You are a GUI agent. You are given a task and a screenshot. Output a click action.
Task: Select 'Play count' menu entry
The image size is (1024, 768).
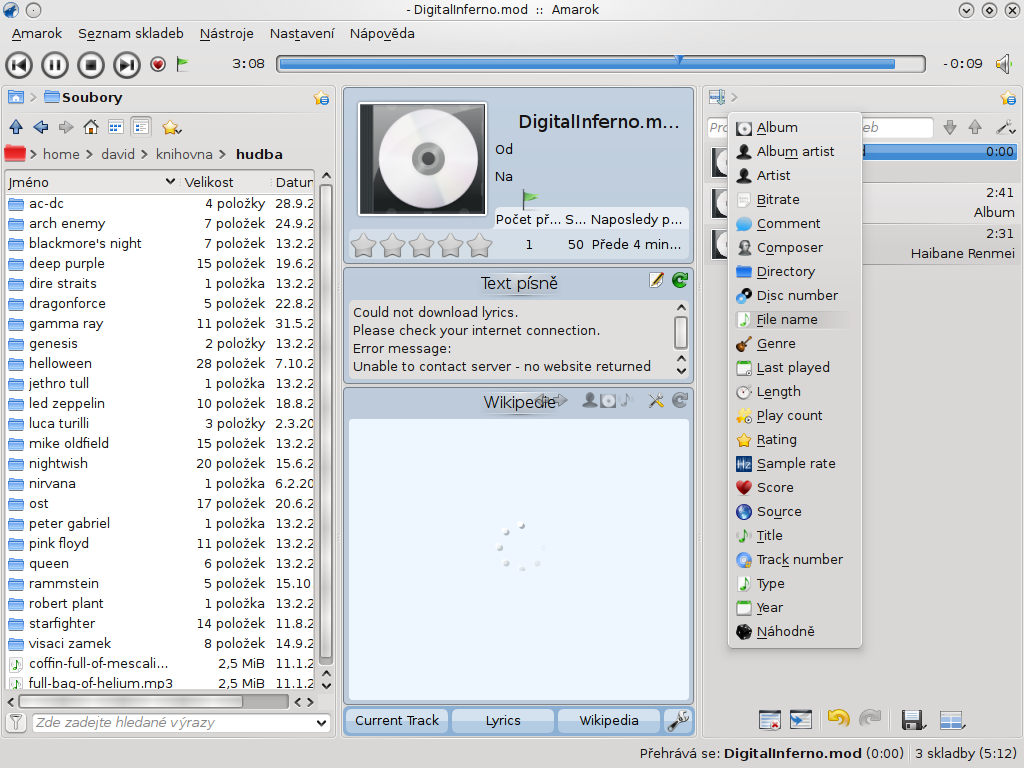pos(795,415)
